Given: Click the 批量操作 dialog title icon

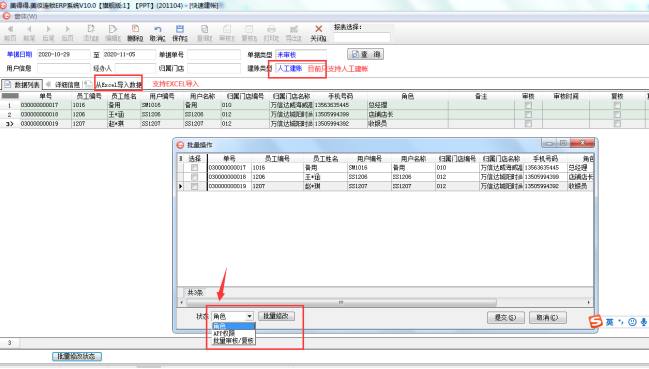Looking at the screenshot, I should (180, 145).
